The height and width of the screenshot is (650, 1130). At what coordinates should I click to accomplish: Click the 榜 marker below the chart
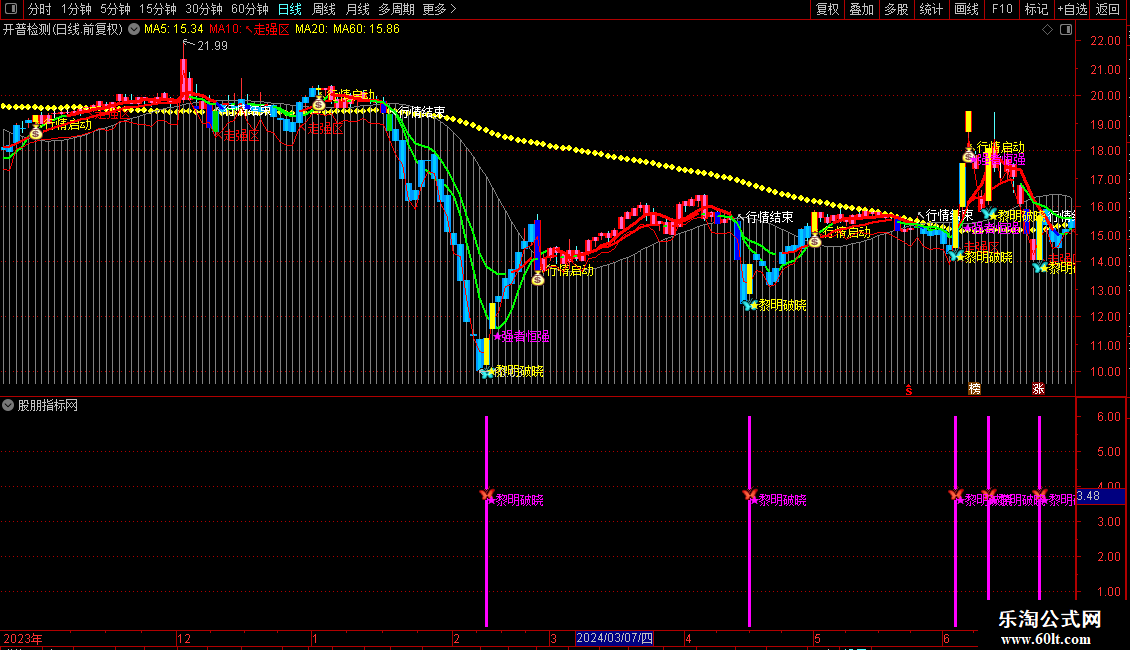(974, 389)
